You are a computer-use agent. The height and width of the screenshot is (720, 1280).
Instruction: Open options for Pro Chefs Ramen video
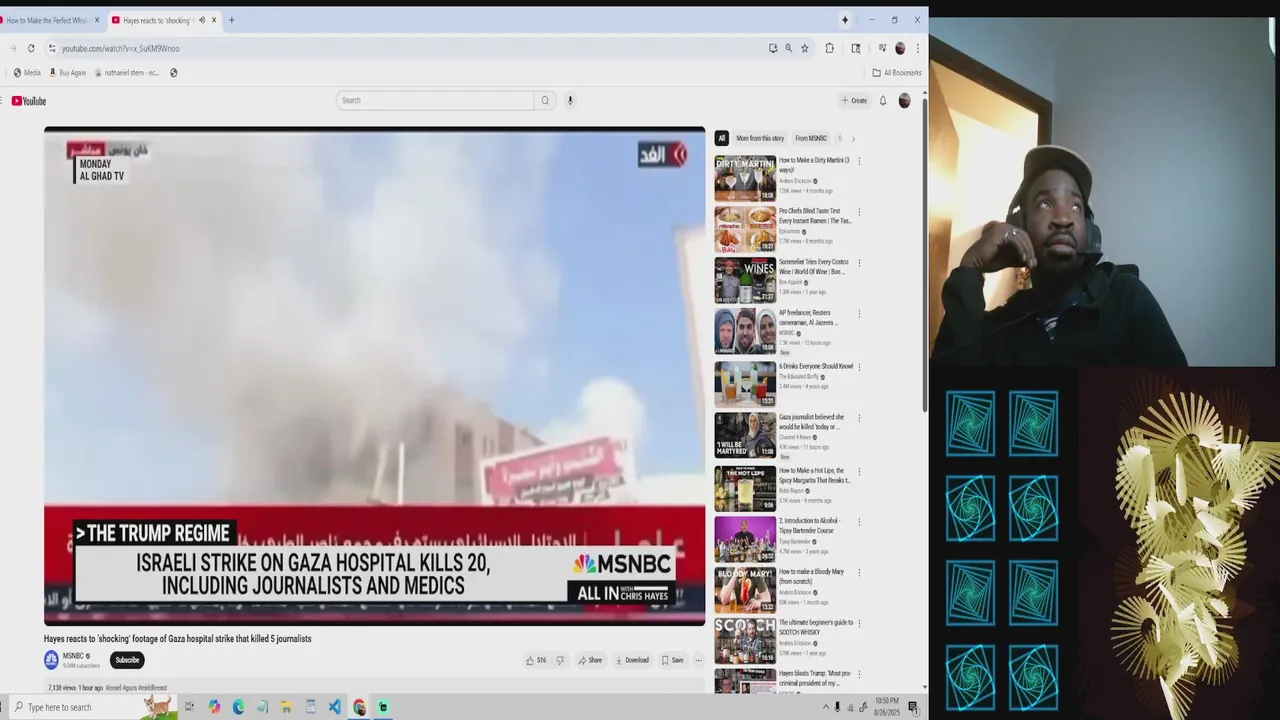pos(859,212)
